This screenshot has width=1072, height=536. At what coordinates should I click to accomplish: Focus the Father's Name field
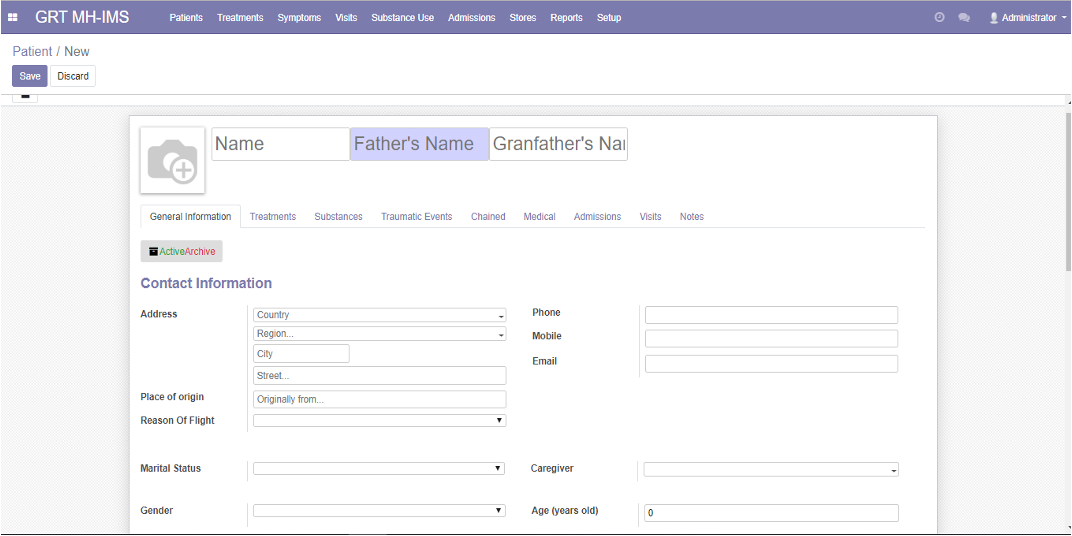[420, 144]
